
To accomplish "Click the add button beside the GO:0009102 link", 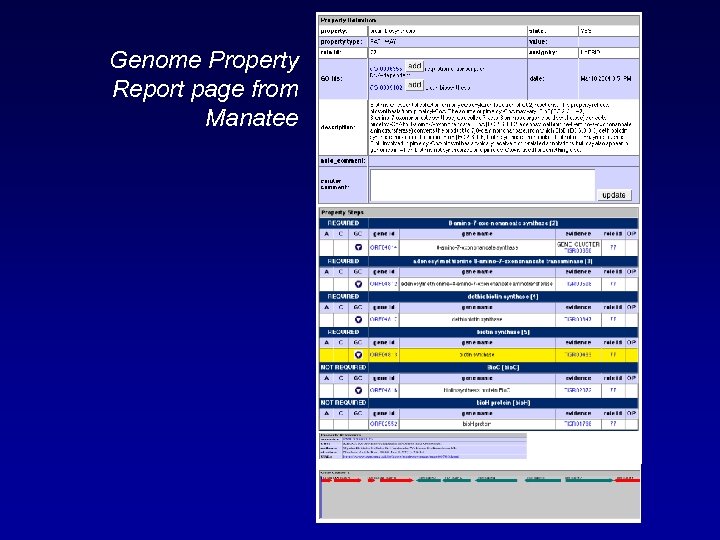I will [x=414, y=85].
